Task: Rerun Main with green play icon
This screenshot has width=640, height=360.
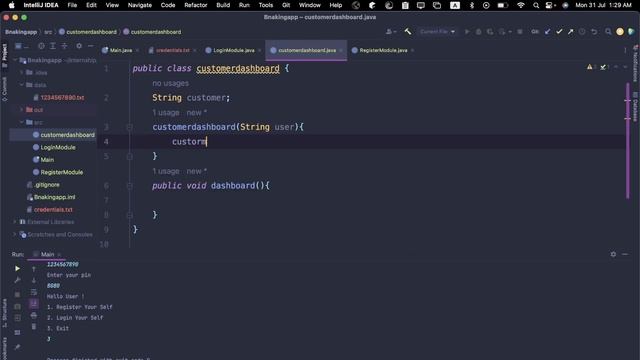Action: click(17, 268)
